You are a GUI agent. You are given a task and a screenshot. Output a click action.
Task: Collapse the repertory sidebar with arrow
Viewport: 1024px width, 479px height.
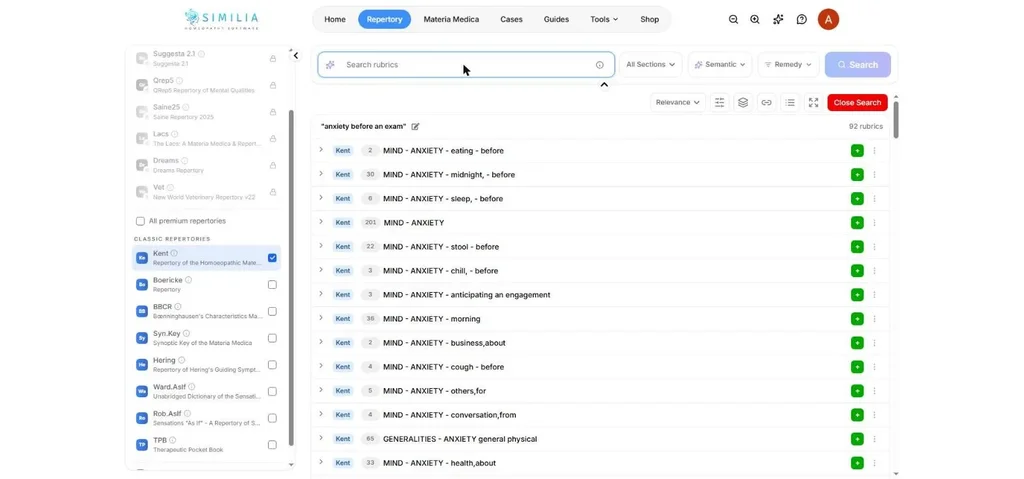[296, 56]
